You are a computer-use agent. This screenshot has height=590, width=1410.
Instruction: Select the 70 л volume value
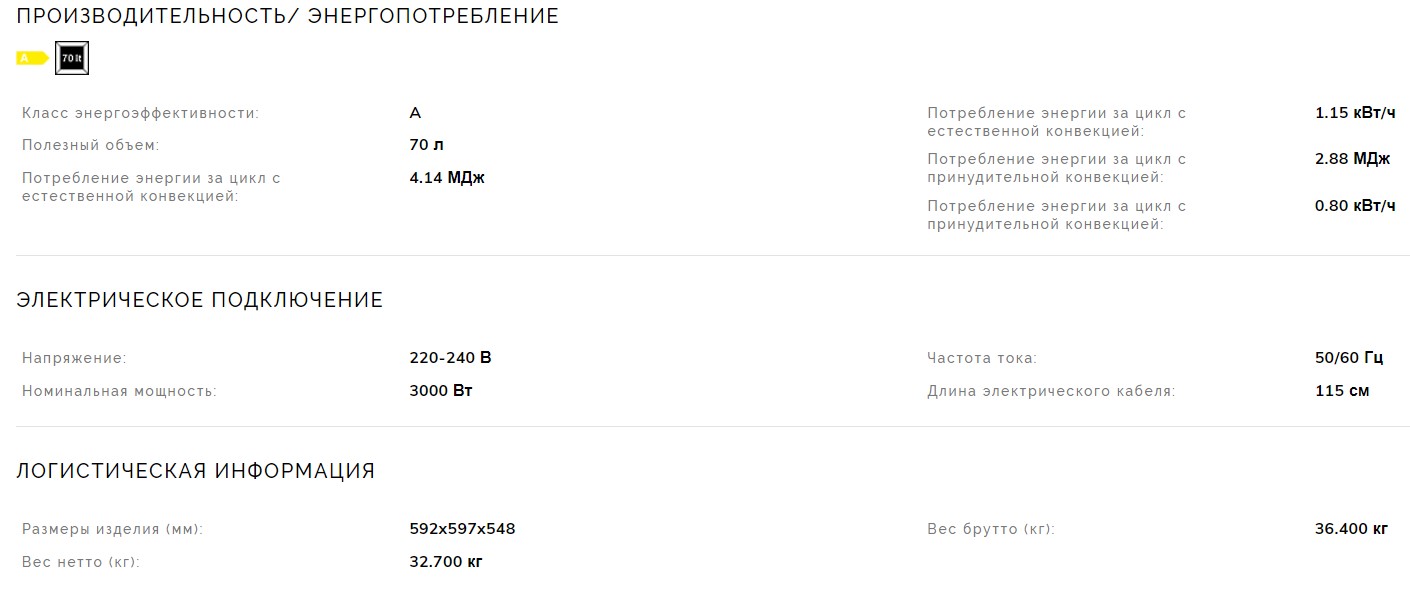[x=424, y=145]
